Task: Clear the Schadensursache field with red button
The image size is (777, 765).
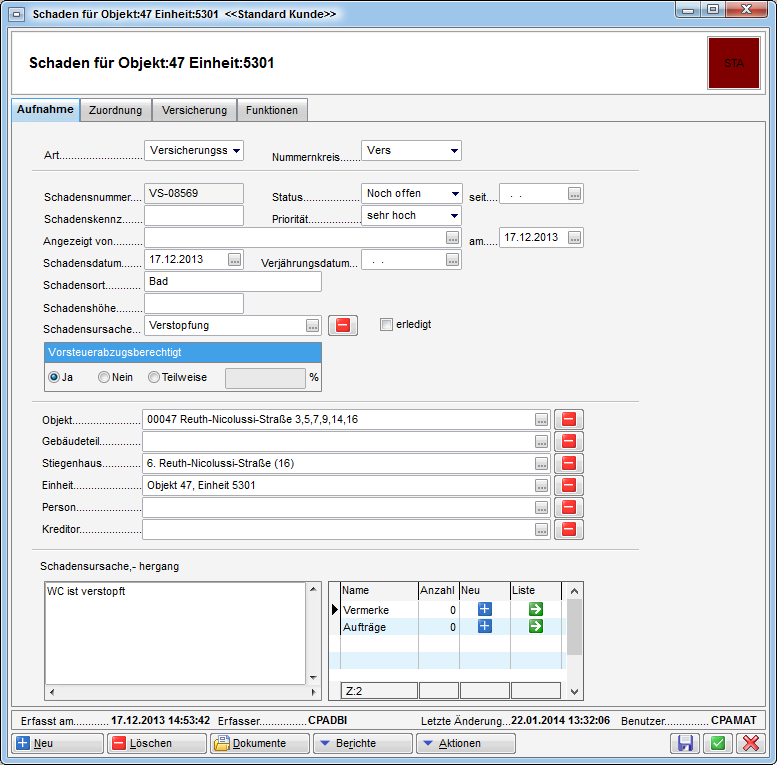Action: pyautogui.click(x=342, y=325)
